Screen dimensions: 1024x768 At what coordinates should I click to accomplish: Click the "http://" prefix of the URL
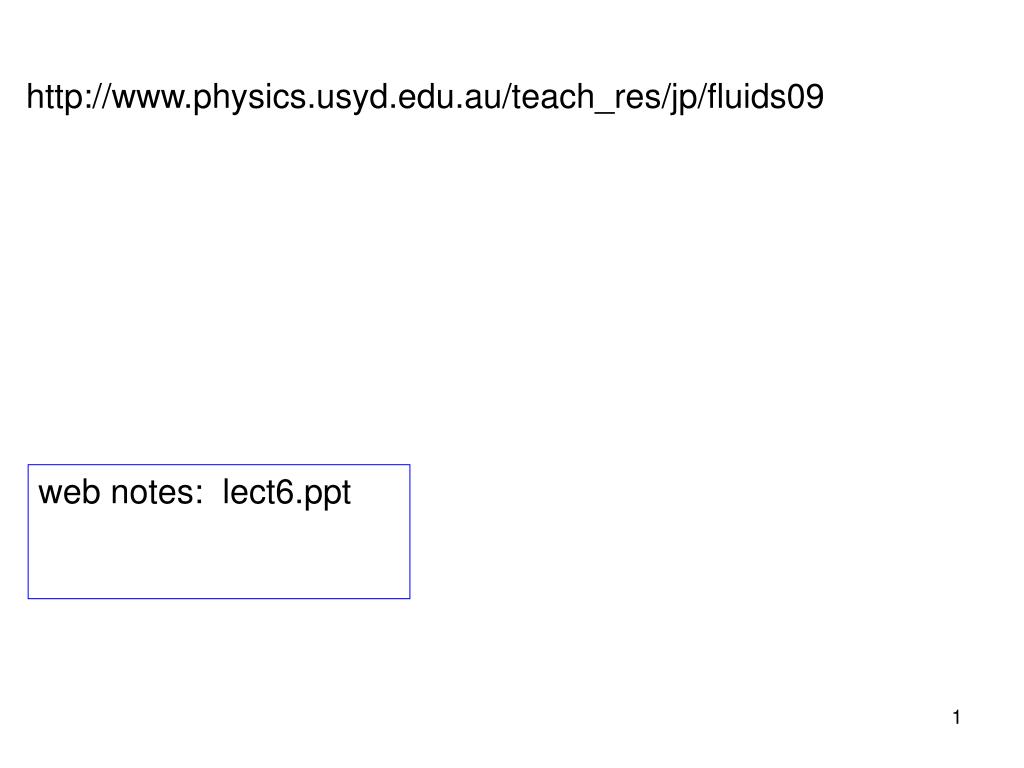coord(69,98)
